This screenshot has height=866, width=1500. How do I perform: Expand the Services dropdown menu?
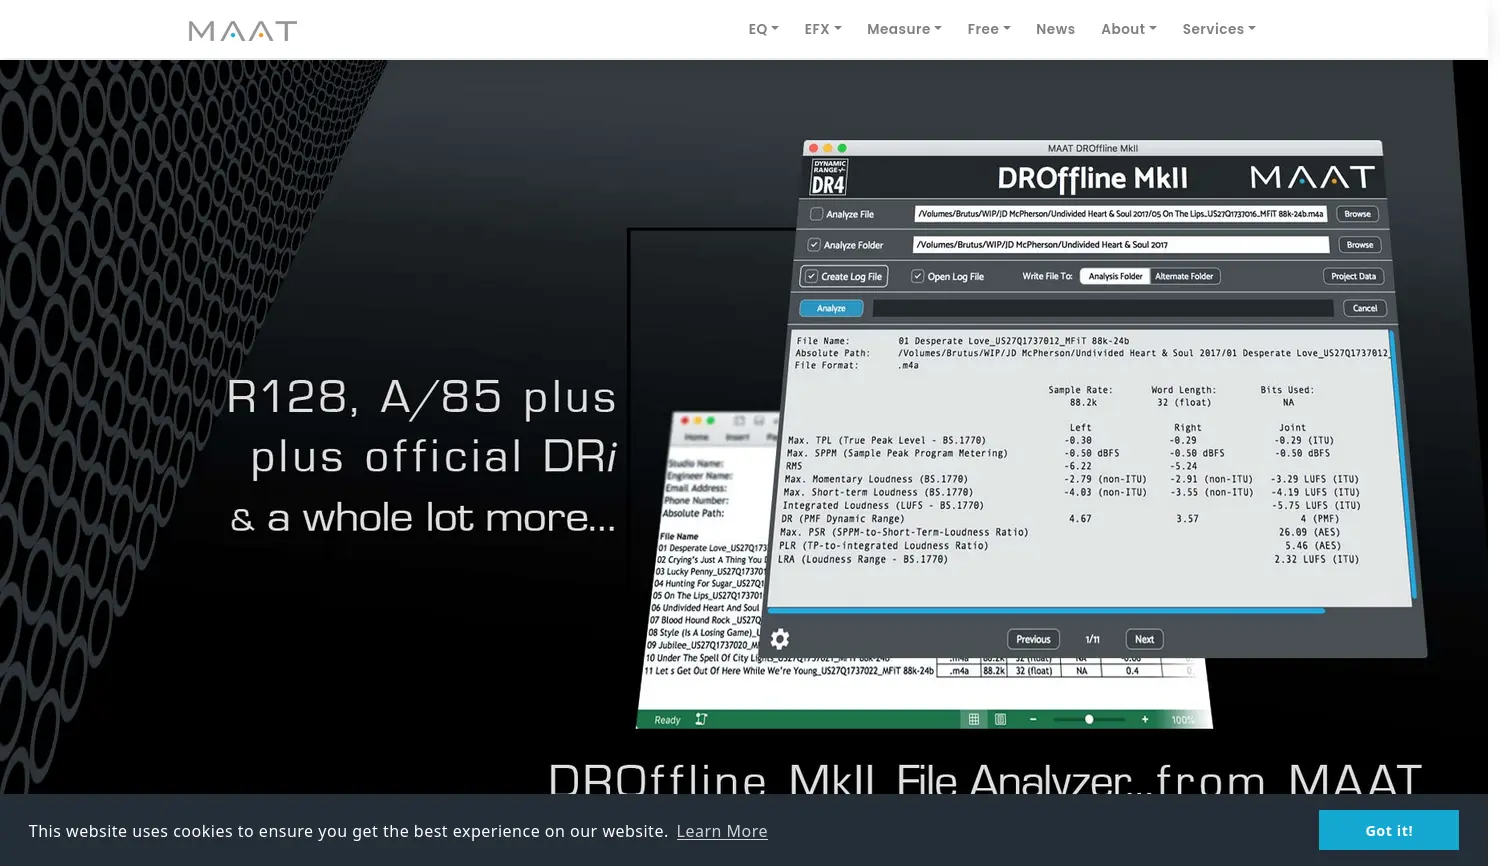(x=1218, y=29)
